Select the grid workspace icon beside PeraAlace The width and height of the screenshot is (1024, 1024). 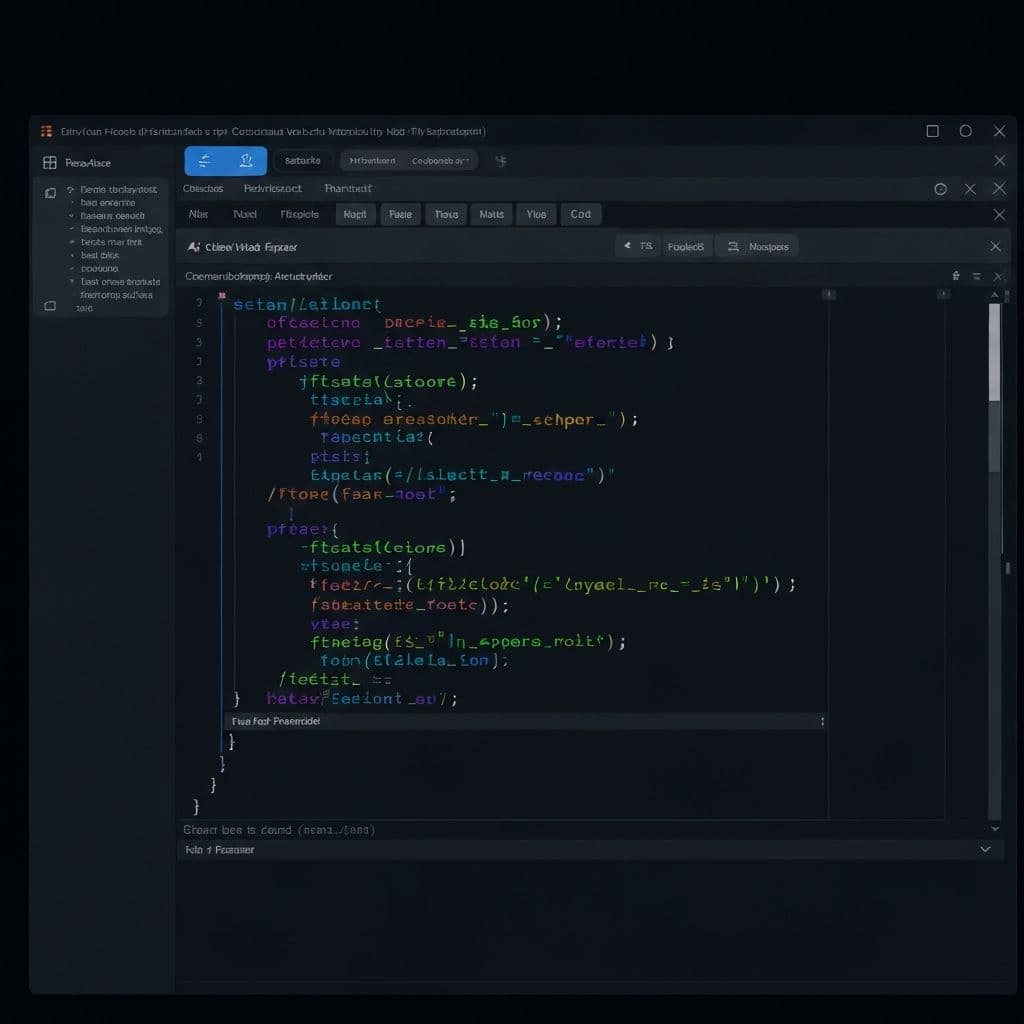coord(48,162)
